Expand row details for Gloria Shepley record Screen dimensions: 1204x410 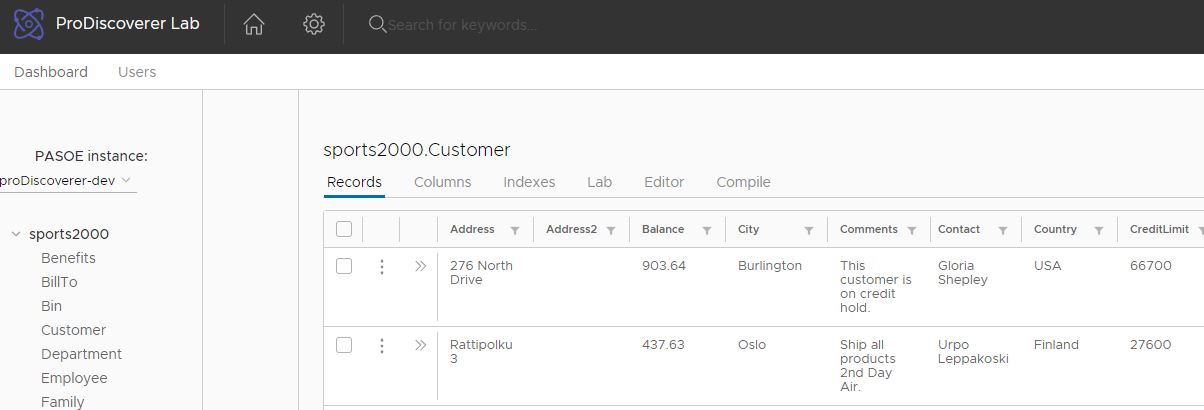[x=420, y=266]
